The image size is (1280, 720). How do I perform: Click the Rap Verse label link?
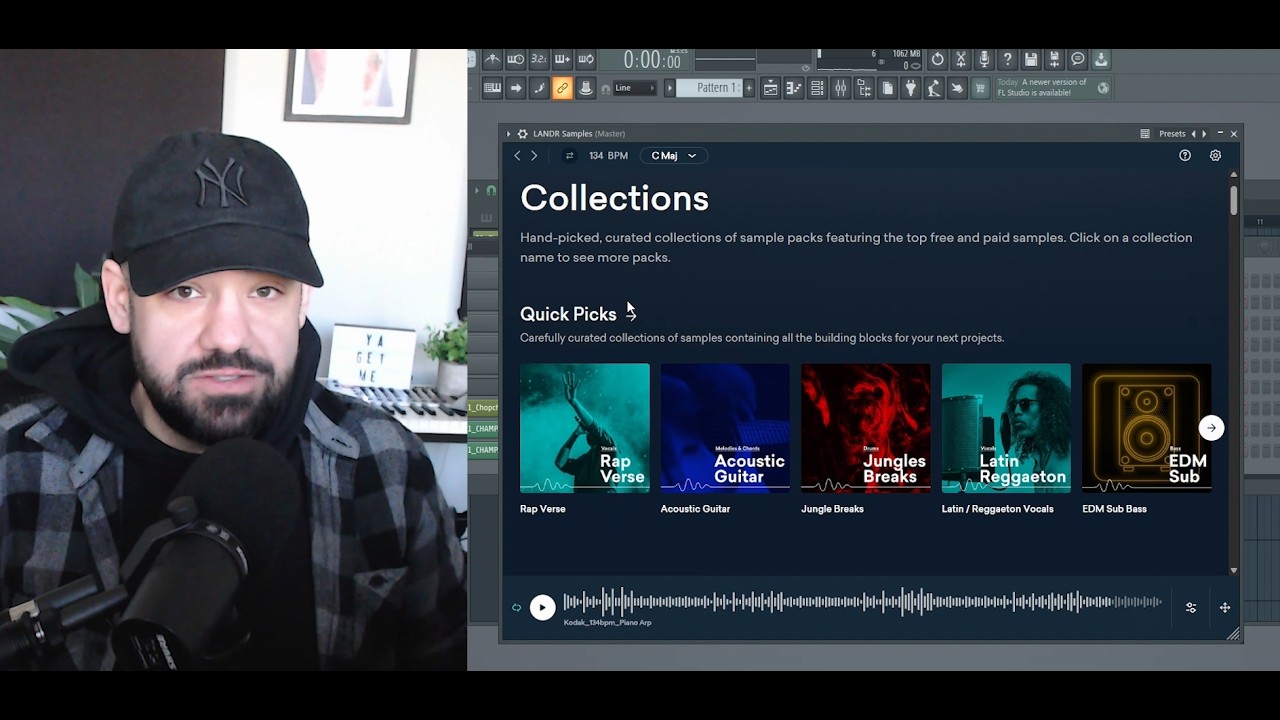(x=543, y=509)
